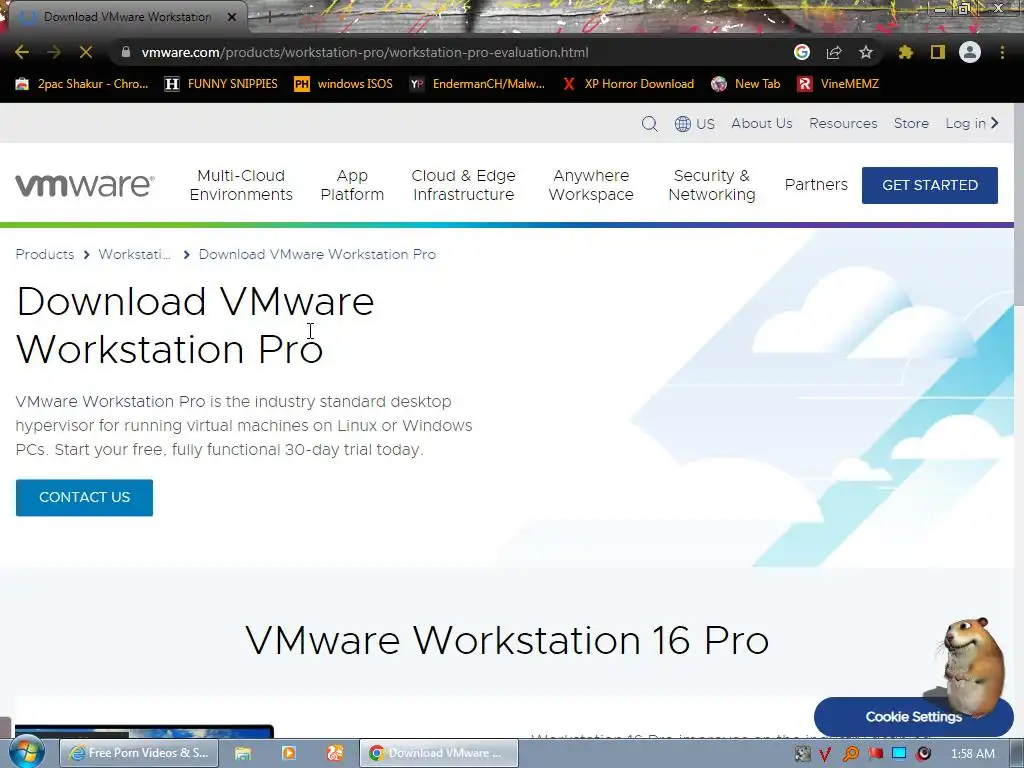Bookmark this page with the star icon
The image size is (1024, 768).
point(866,52)
